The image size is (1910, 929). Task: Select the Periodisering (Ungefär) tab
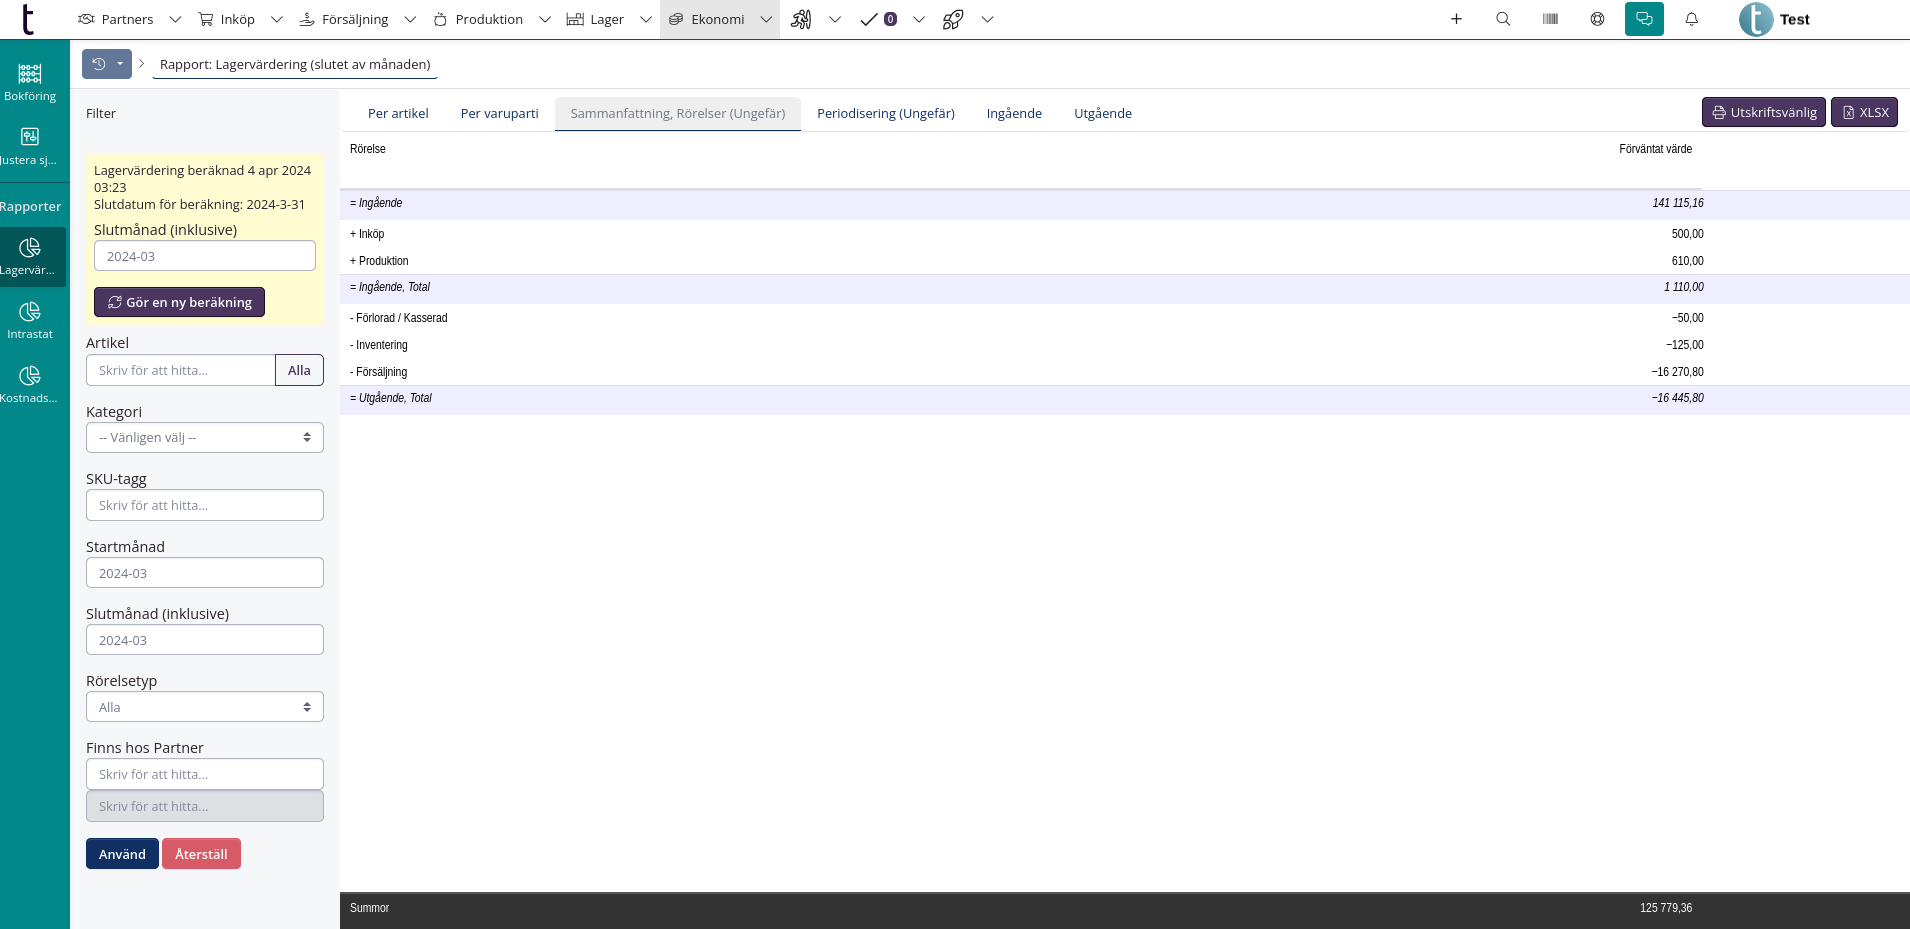click(x=885, y=113)
